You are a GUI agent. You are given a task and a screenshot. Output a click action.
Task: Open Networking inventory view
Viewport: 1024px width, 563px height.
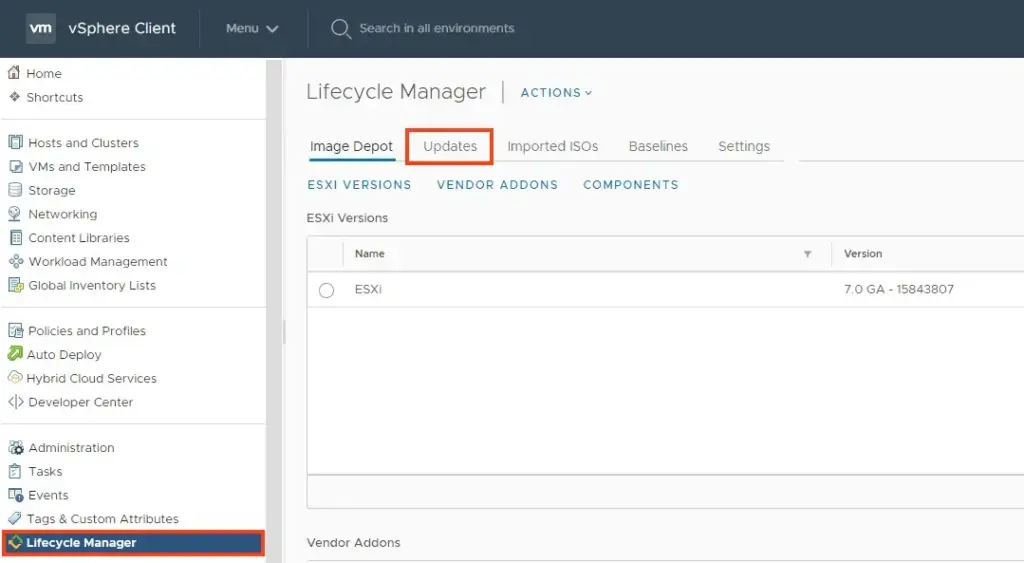[63, 214]
